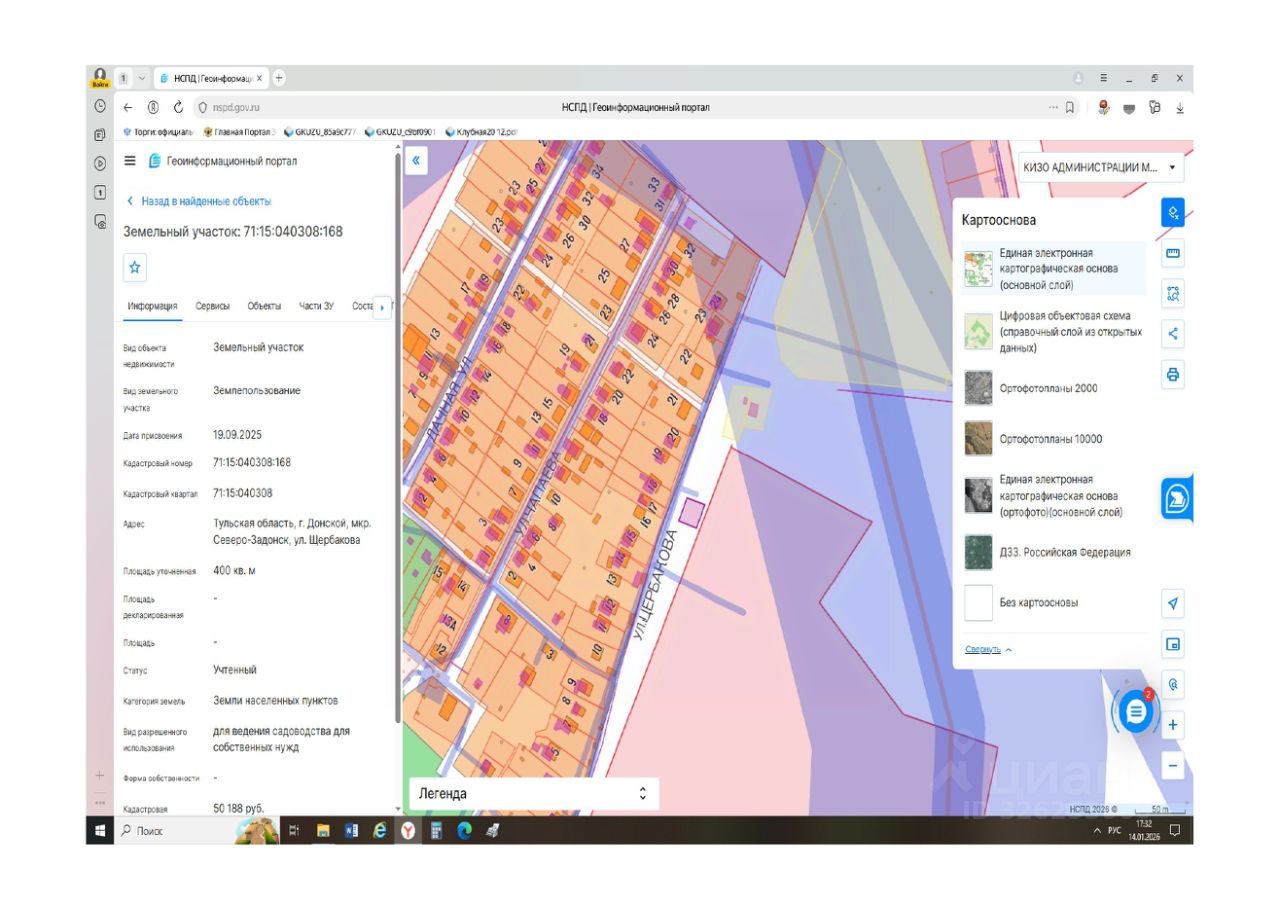Open the overview map button
The width and height of the screenshot is (1280, 905).
coord(1173,645)
